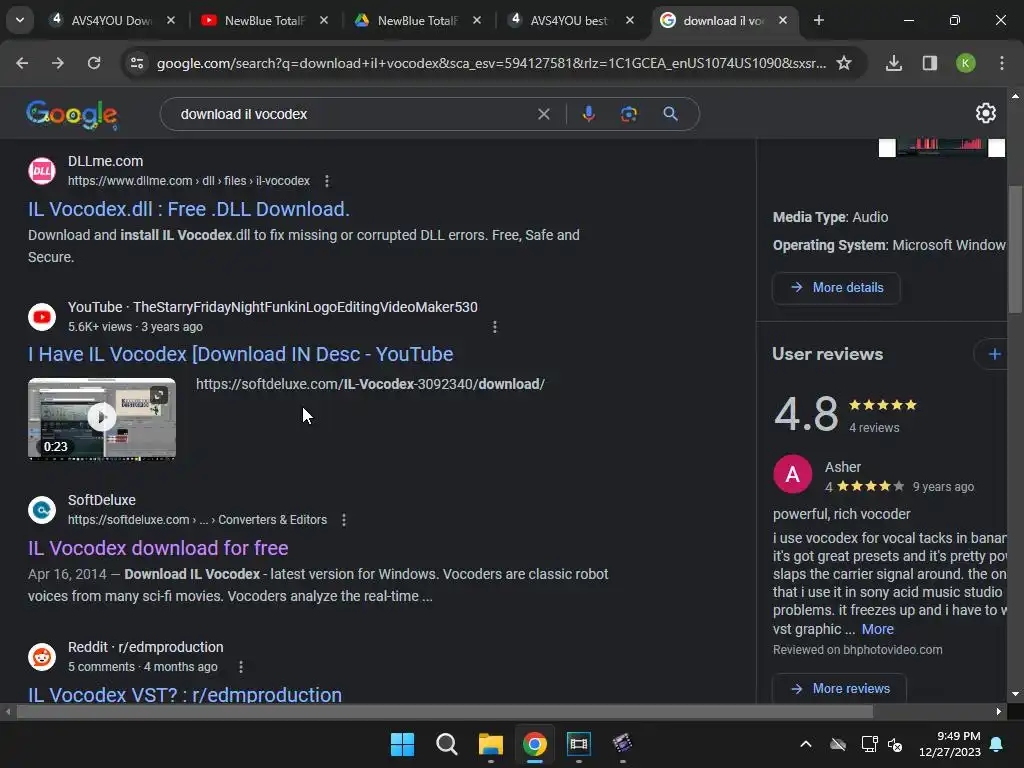The image size is (1024, 768).
Task: Open IL Vocodex.dll Free DLL Download link
Action: [x=189, y=209]
